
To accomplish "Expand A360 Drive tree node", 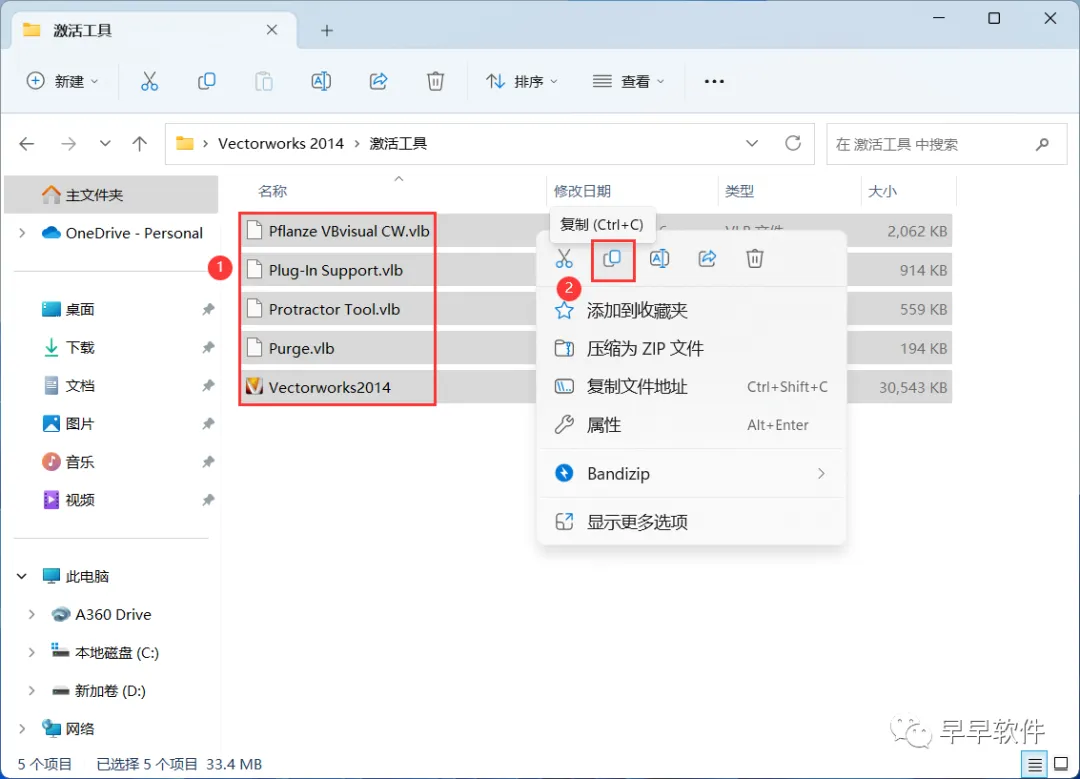I will click(x=32, y=614).
